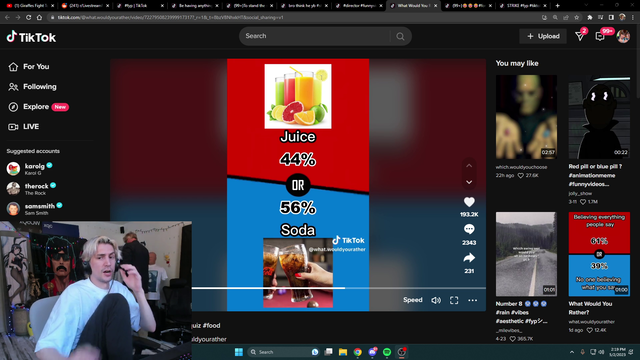Screen dimensions: 640x360
Task: Open Task View on the taskbar
Action: (329, 352)
